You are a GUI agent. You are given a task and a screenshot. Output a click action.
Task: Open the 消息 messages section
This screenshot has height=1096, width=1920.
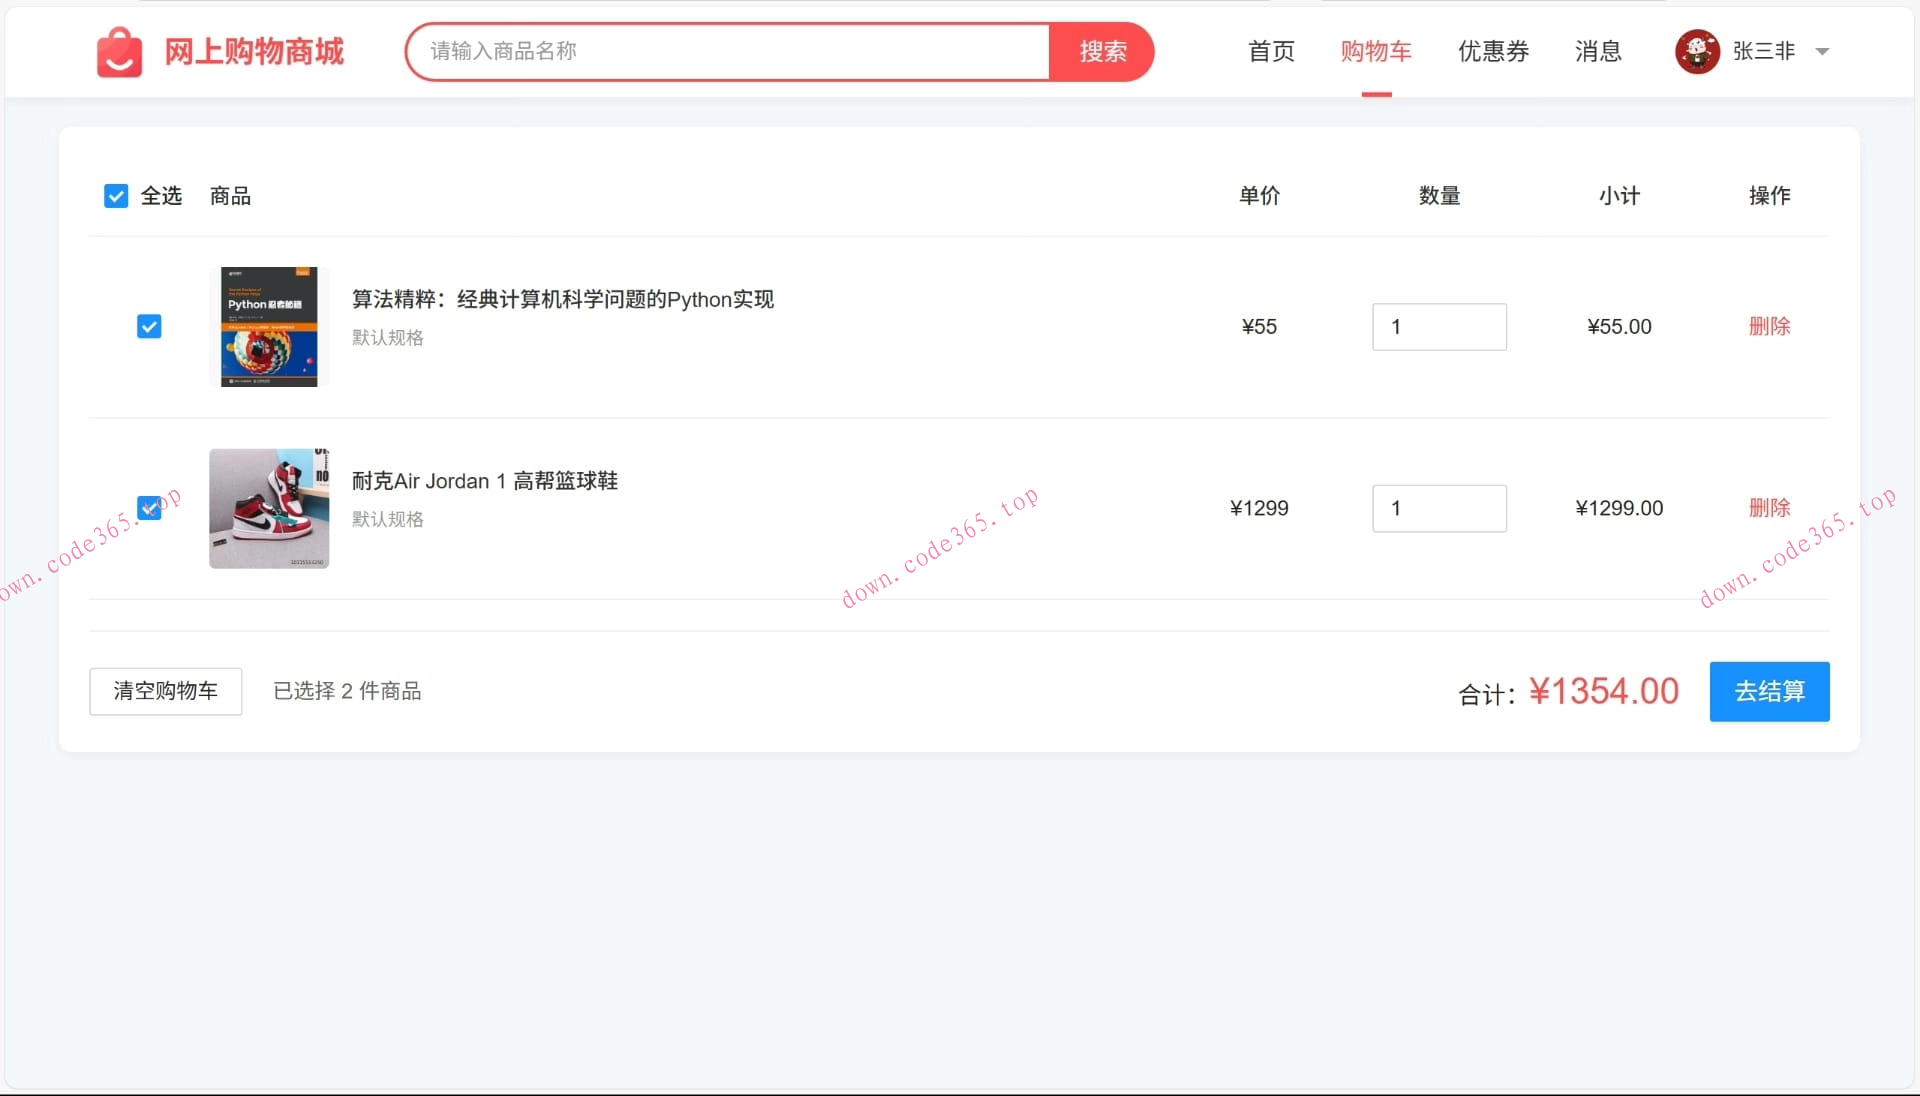1597,52
